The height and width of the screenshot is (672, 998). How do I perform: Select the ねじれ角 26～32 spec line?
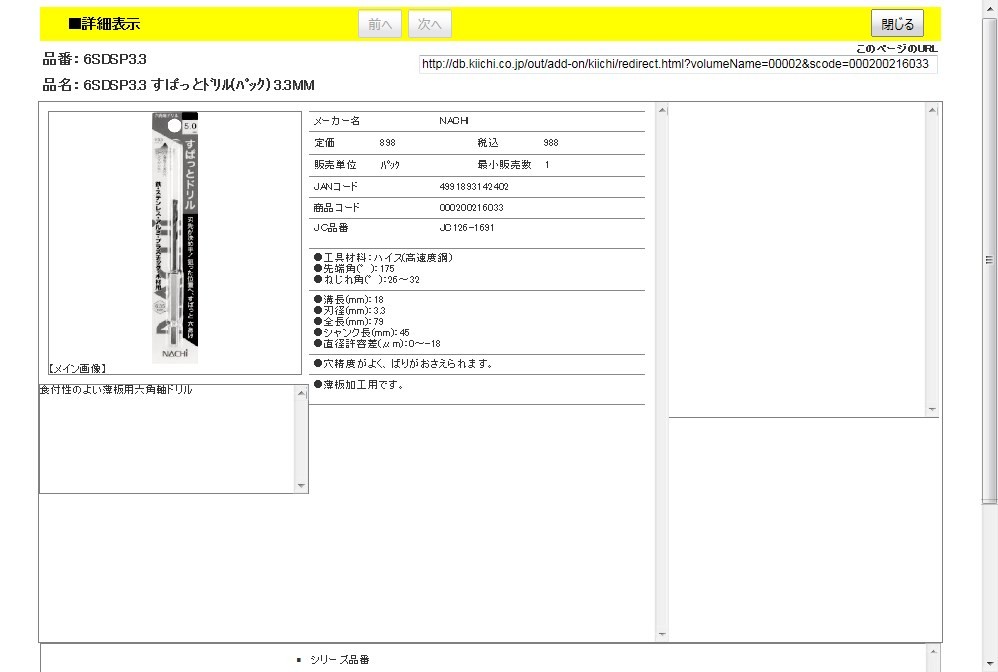point(367,280)
